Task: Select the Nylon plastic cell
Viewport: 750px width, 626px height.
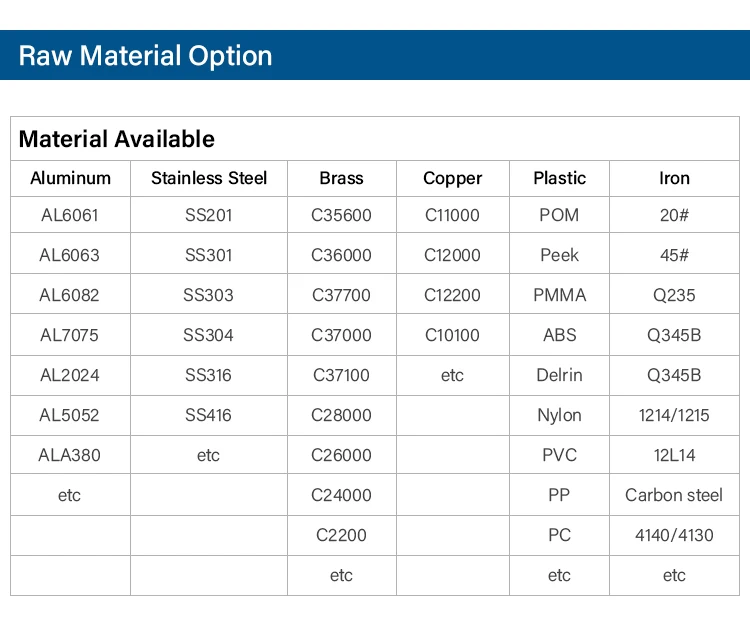Action: click(x=559, y=415)
